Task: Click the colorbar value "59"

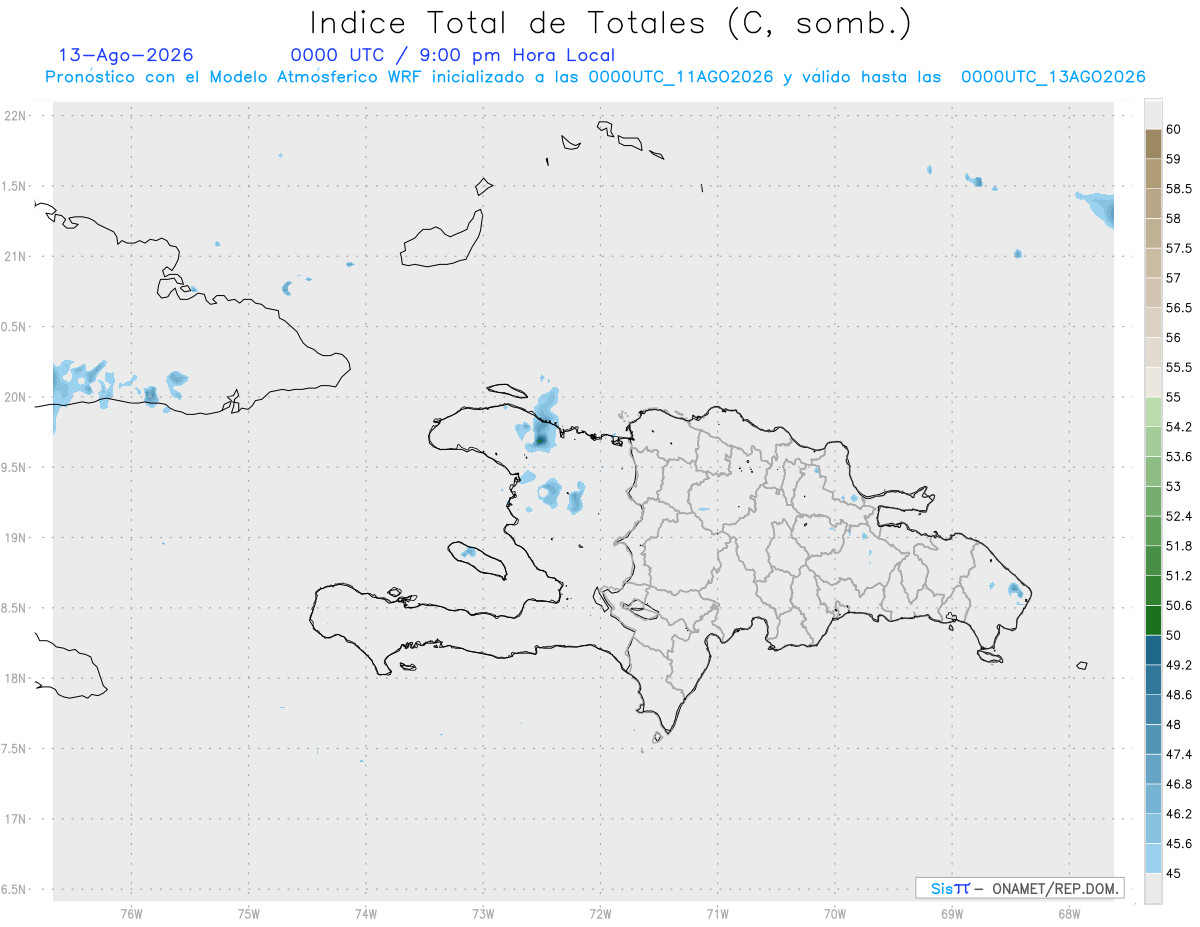Action: click(1174, 159)
